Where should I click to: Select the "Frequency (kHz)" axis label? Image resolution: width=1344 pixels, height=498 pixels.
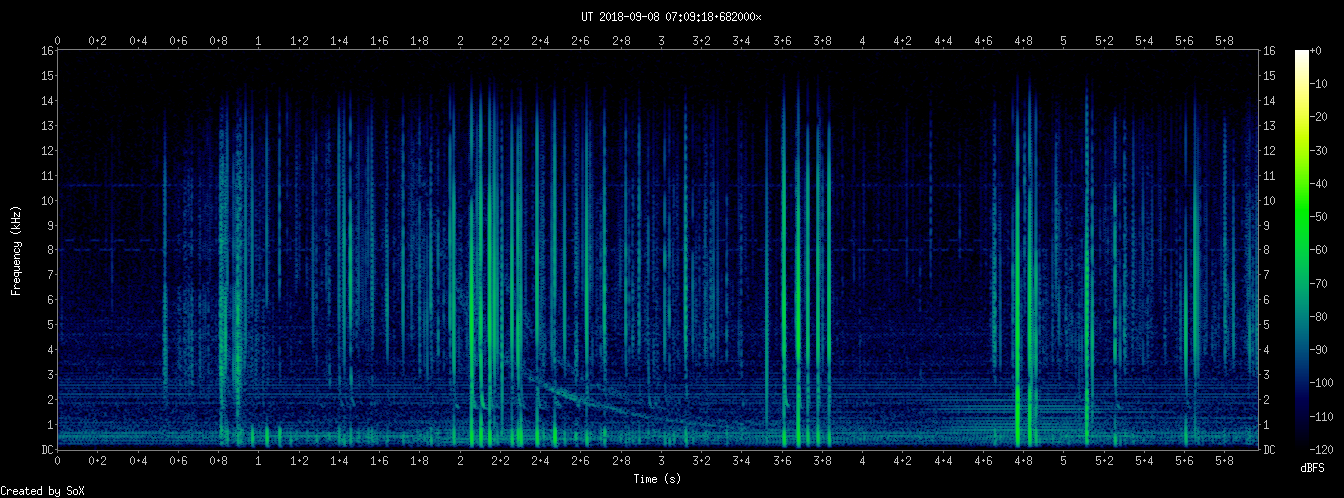(16, 248)
